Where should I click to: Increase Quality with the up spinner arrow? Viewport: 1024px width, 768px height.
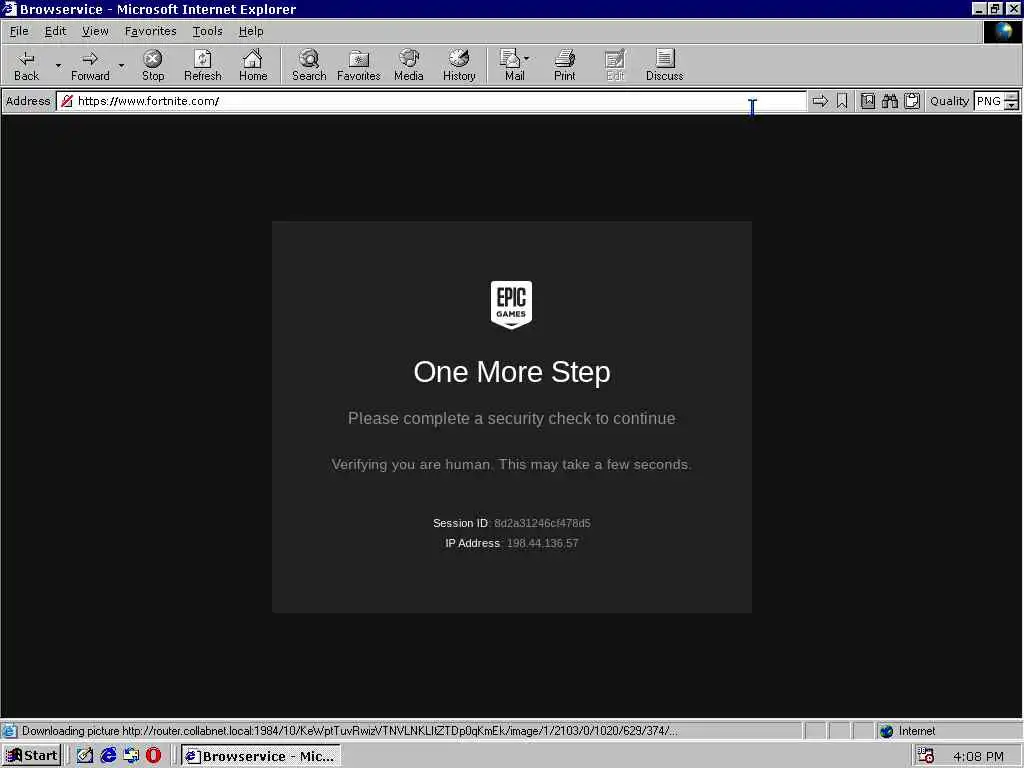click(x=1012, y=97)
